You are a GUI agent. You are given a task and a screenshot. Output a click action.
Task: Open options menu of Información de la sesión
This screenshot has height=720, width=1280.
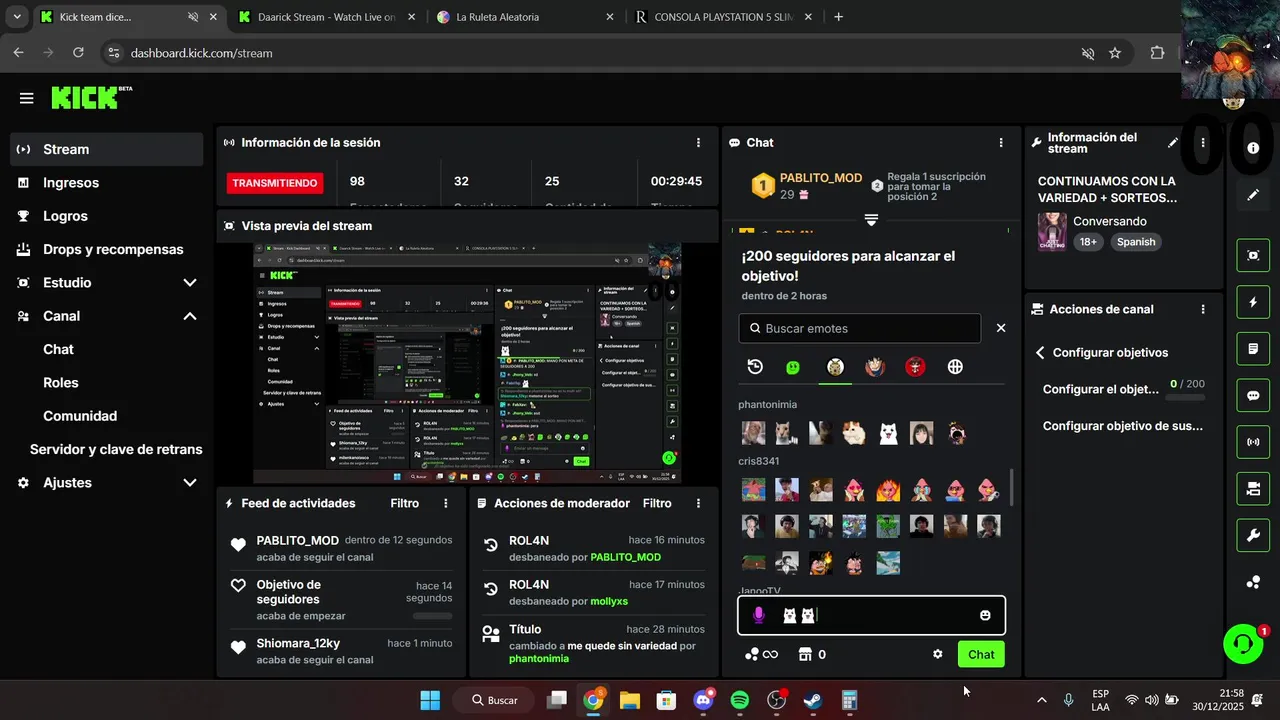698,143
